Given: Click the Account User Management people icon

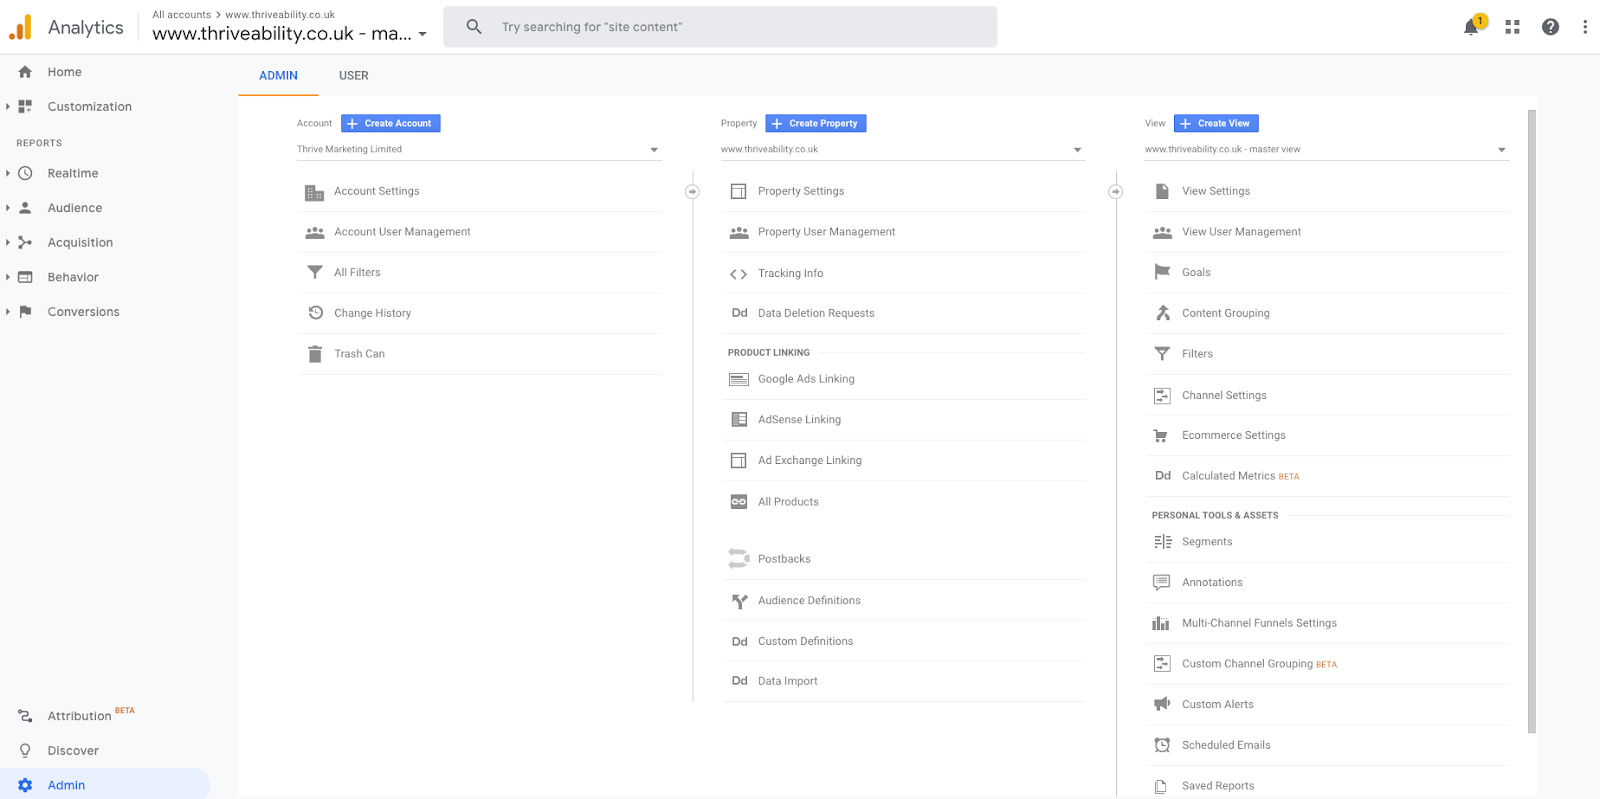Looking at the screenshot, I should point(315,232).
